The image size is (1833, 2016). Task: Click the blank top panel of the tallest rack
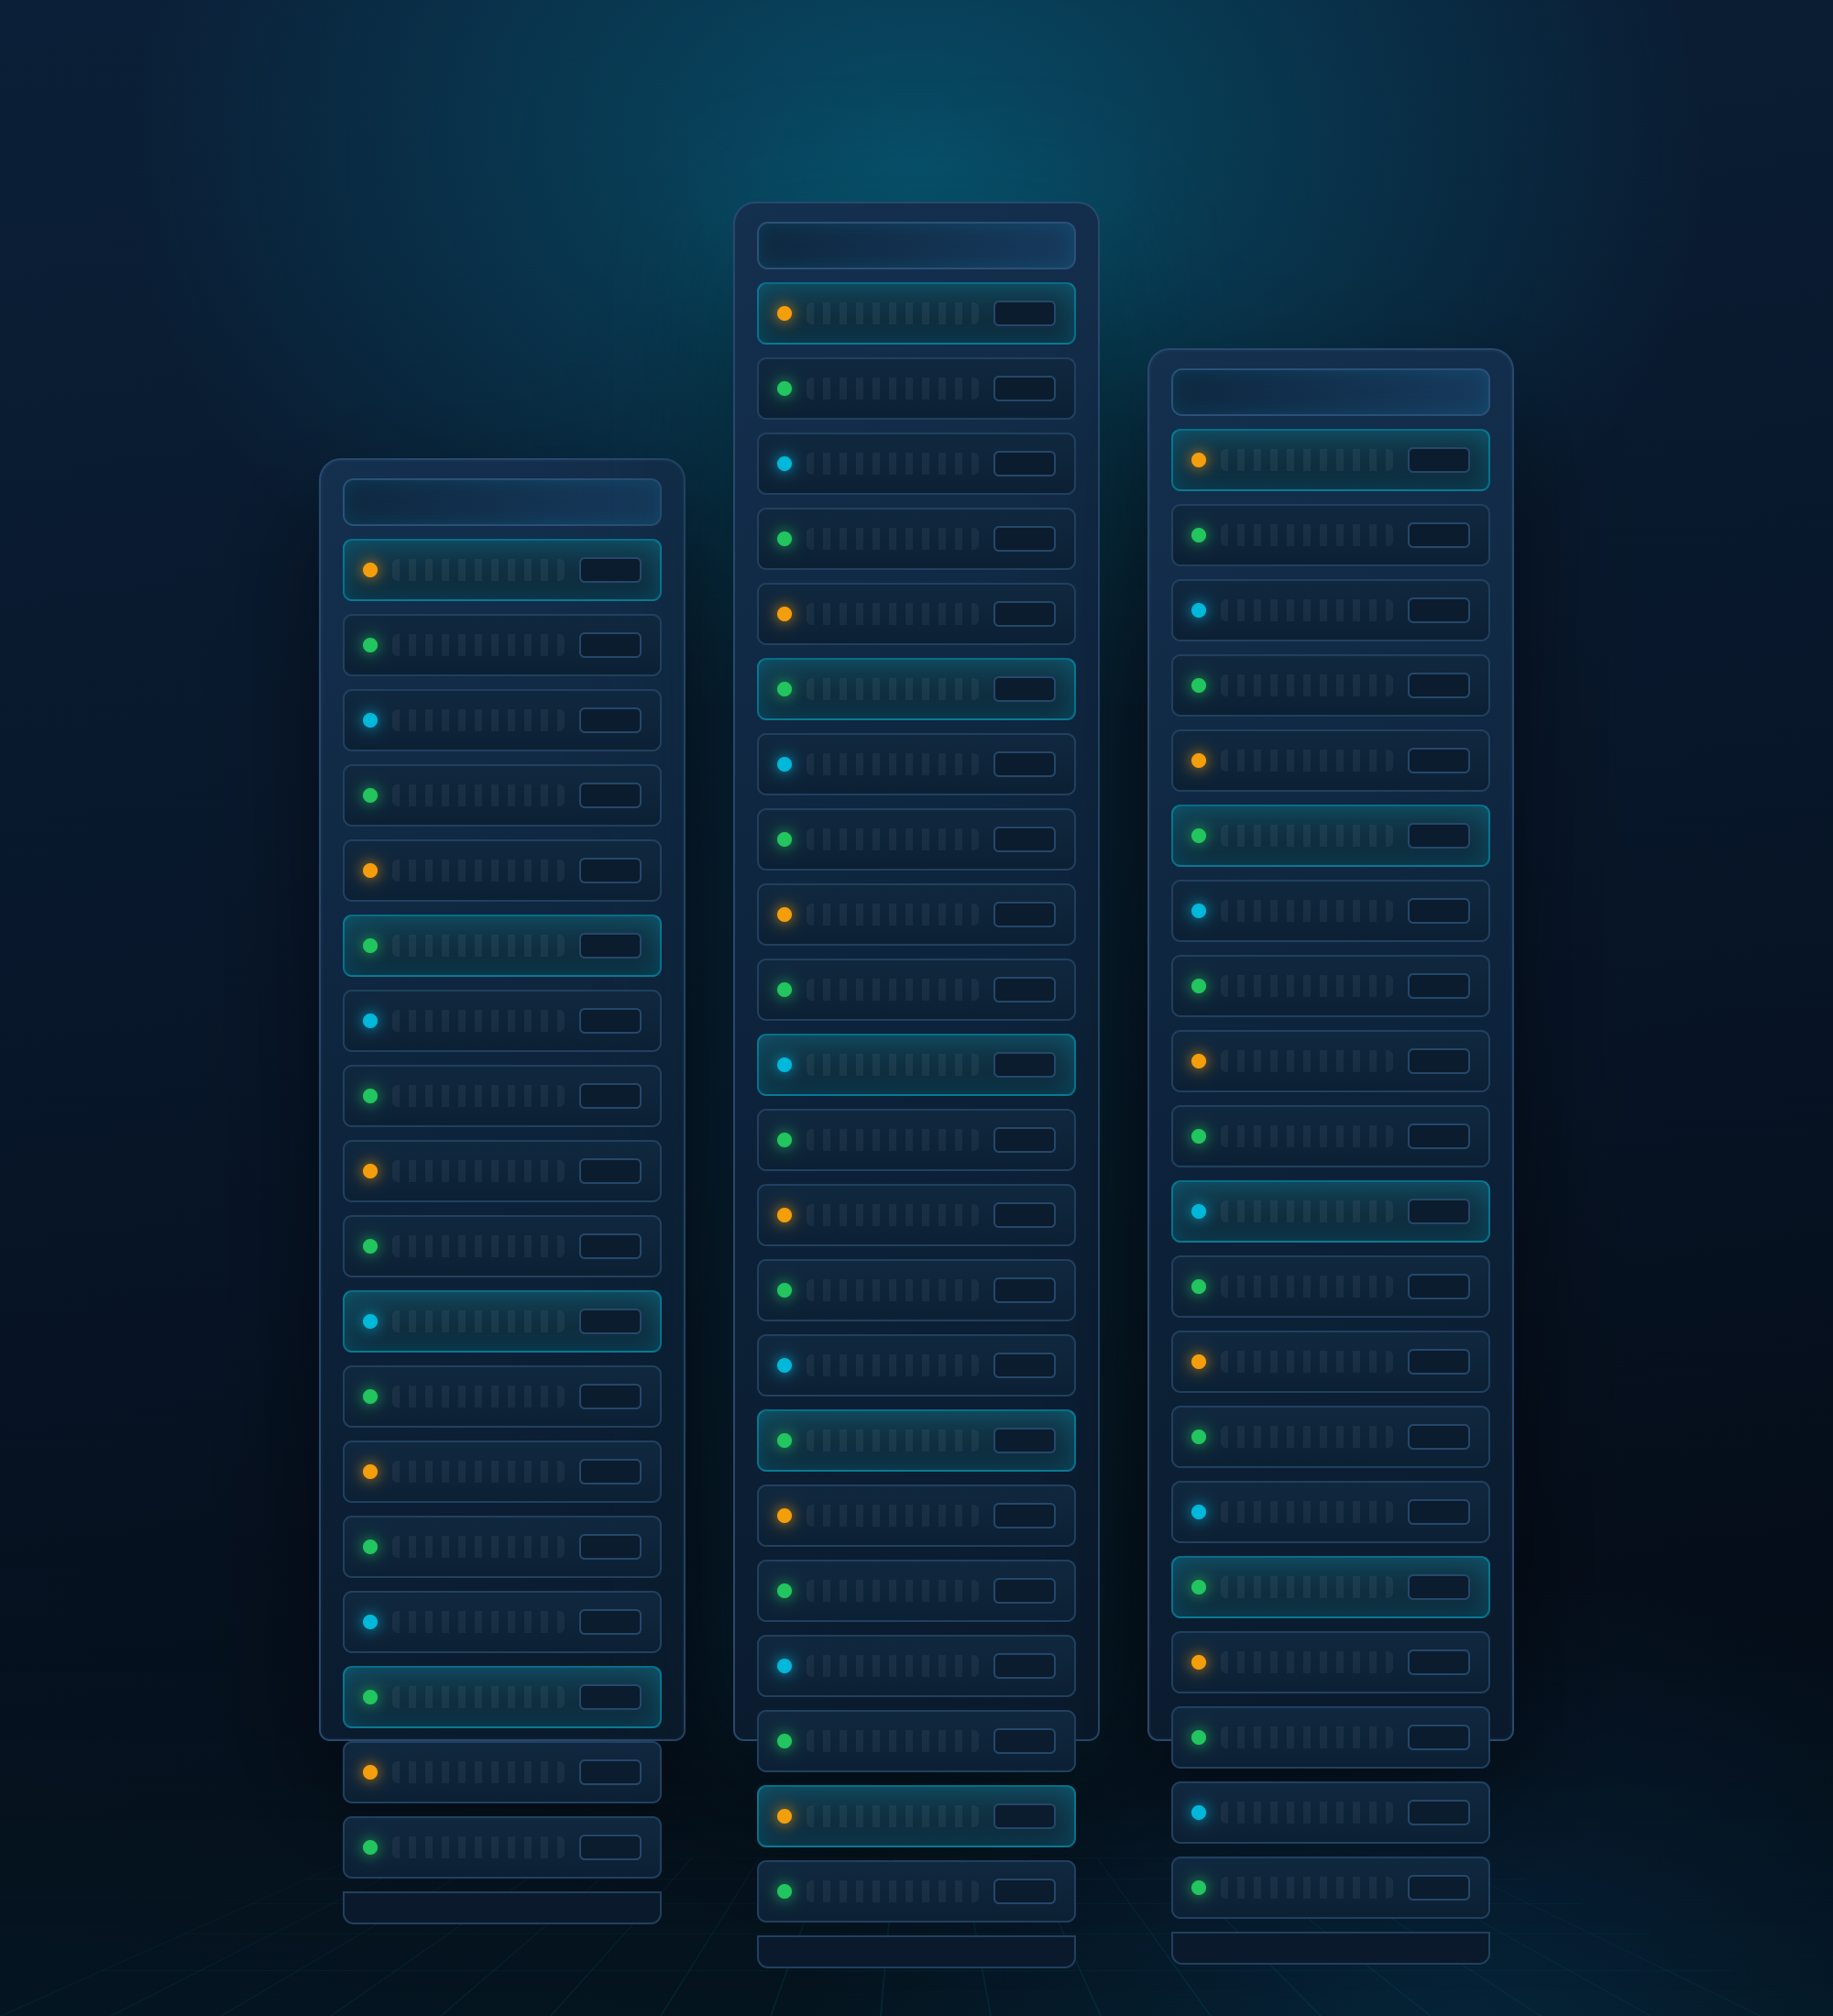[916, 245]
